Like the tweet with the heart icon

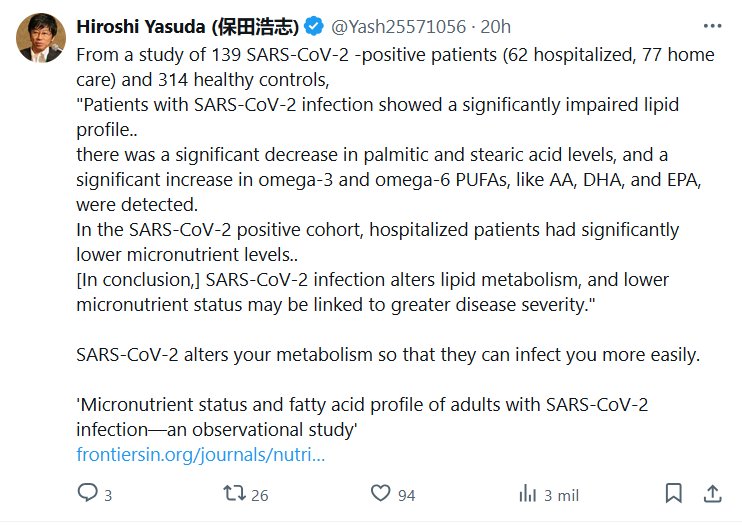(380, 493)
